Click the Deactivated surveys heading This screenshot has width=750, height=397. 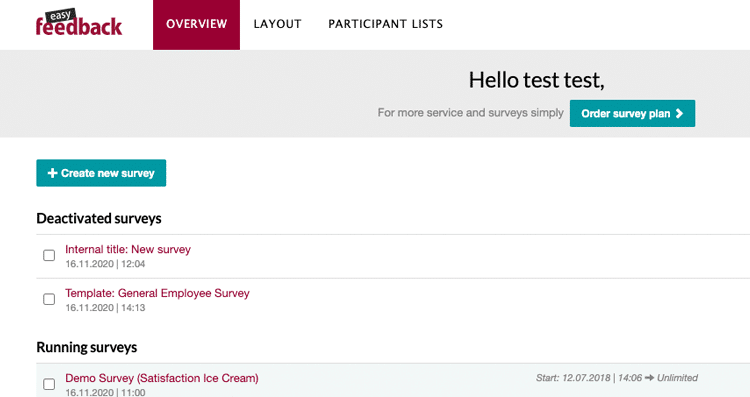click(99, 219)
